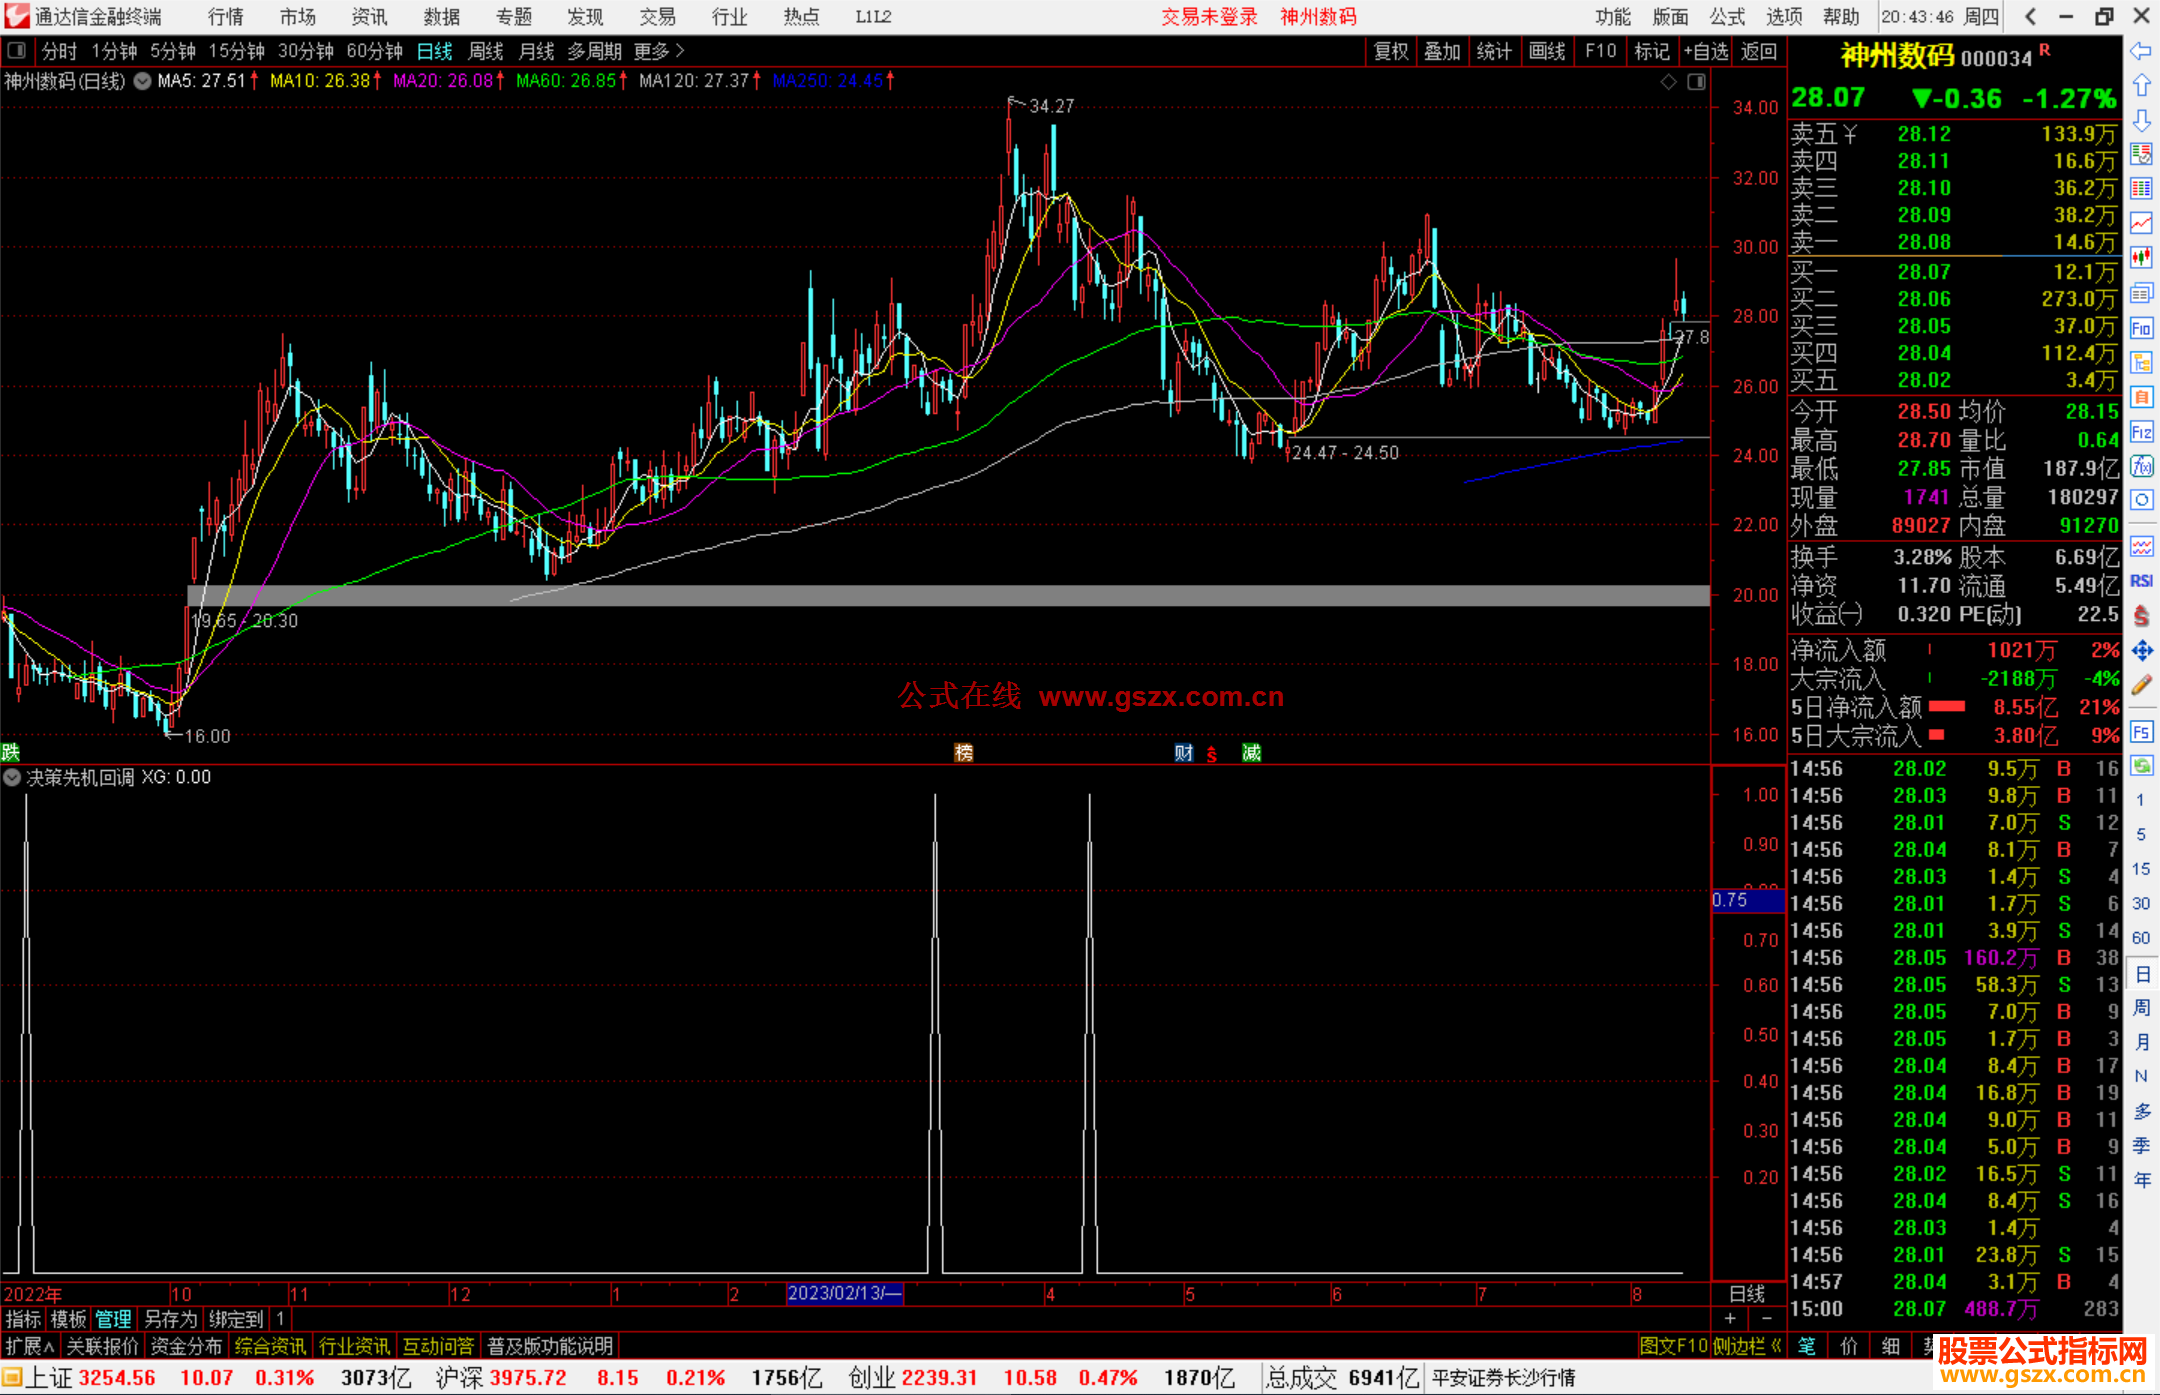The height and width of the screenshot is (1395, 2160).
Task: Switch to 周 period in sidebar
Action: (2141, 1008)
